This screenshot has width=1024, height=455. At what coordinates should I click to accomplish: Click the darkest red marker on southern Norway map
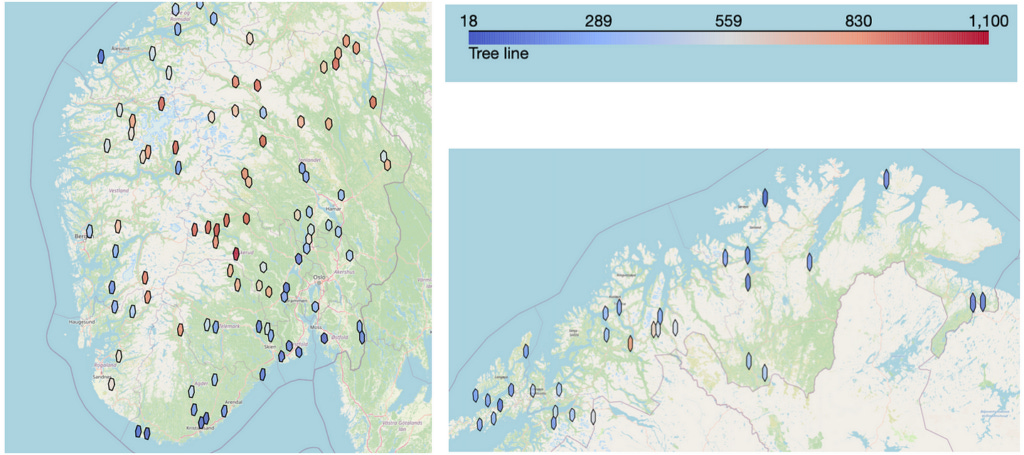coord(236,254)
